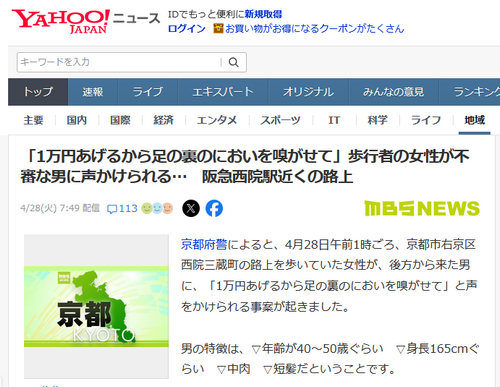
Task: Click the reaction emoji faces
Action: point(157,208)
